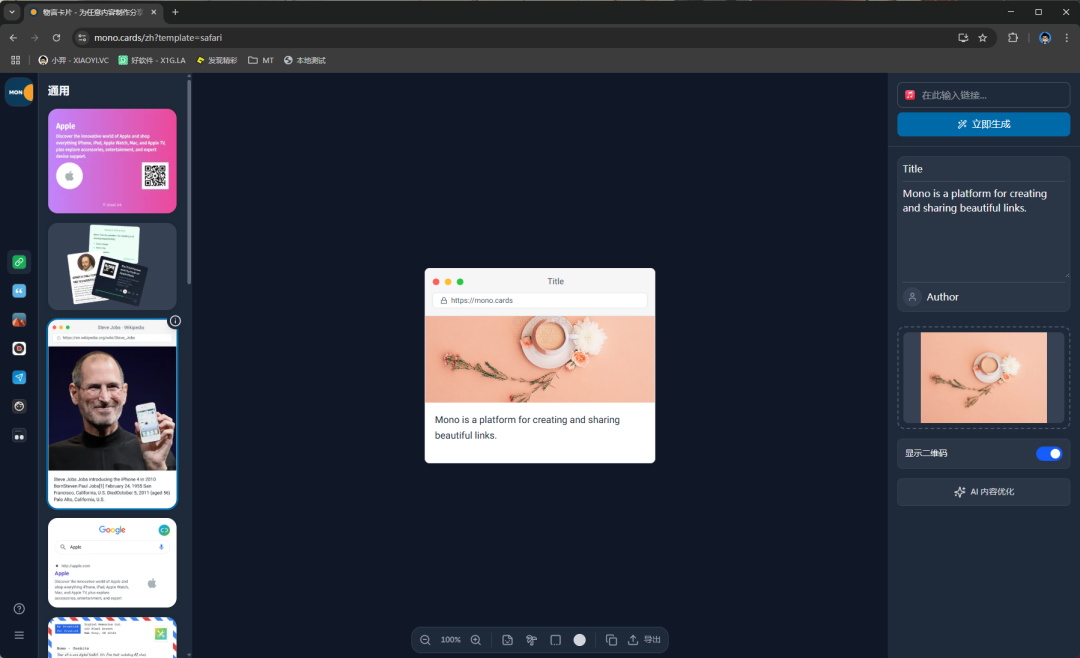
Task: Click the palm tree decoration icon in the toolbar
Action: 532,640
